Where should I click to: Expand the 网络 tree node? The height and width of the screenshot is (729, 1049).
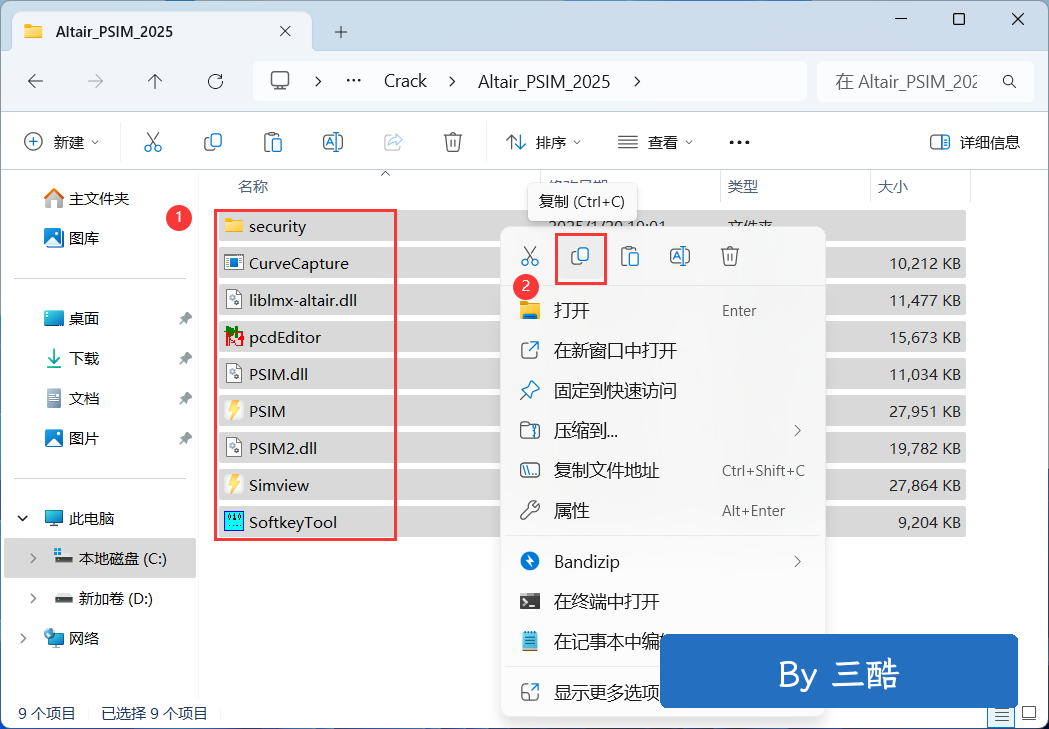(23, 639)
